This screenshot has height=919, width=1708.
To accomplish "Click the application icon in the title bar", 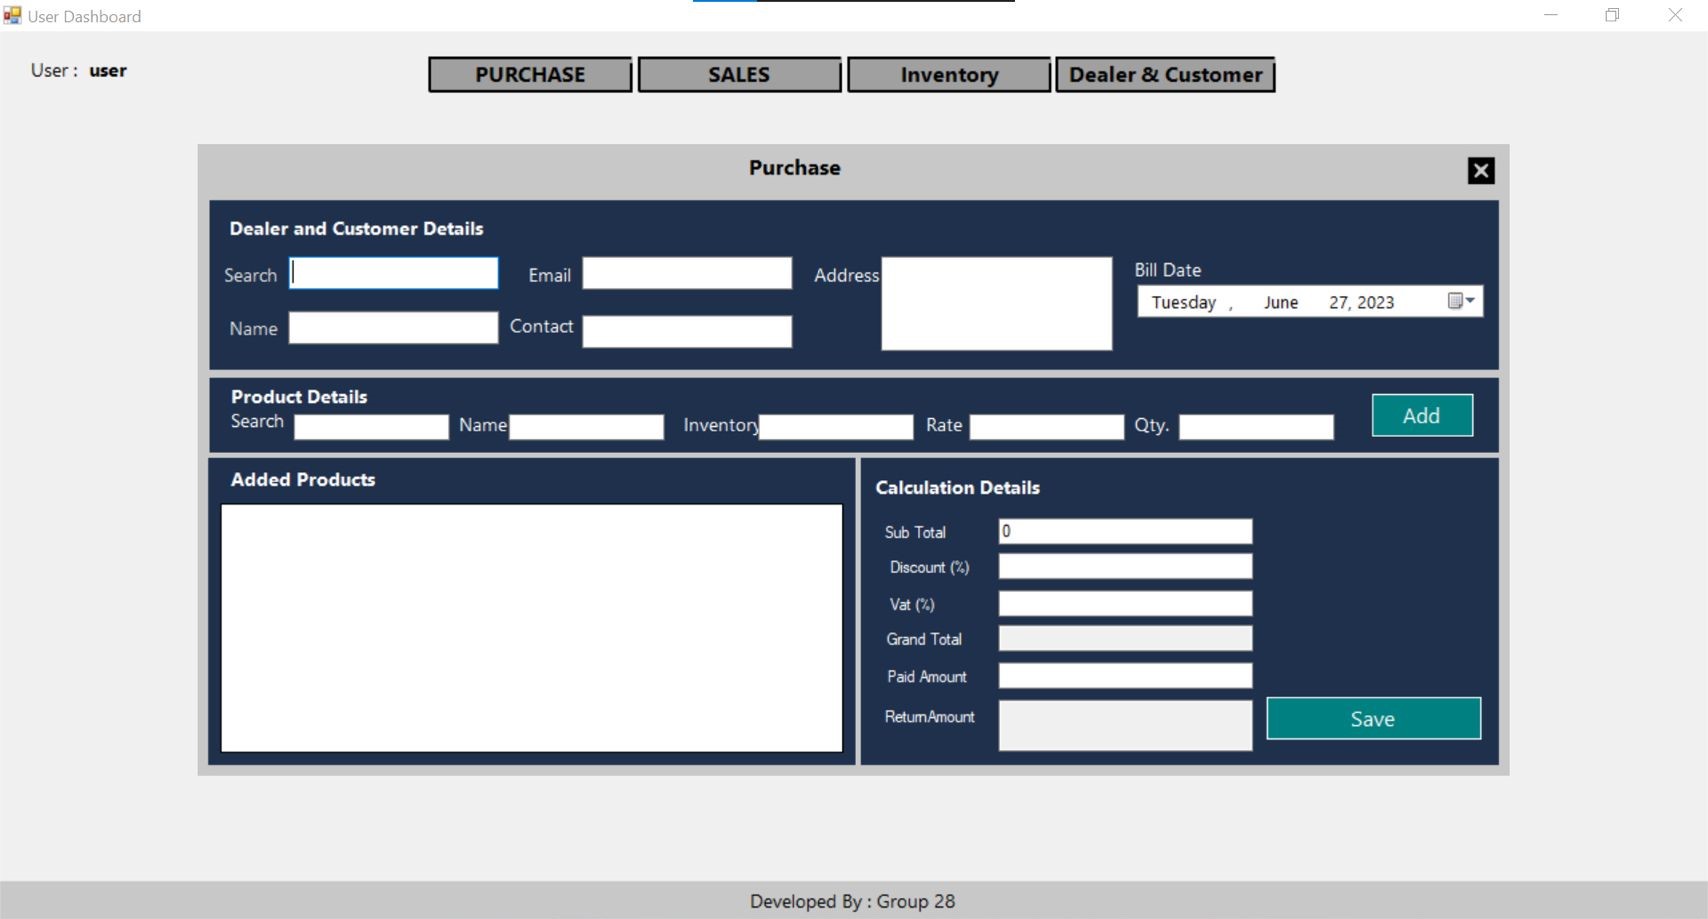I will pos(10,15).
